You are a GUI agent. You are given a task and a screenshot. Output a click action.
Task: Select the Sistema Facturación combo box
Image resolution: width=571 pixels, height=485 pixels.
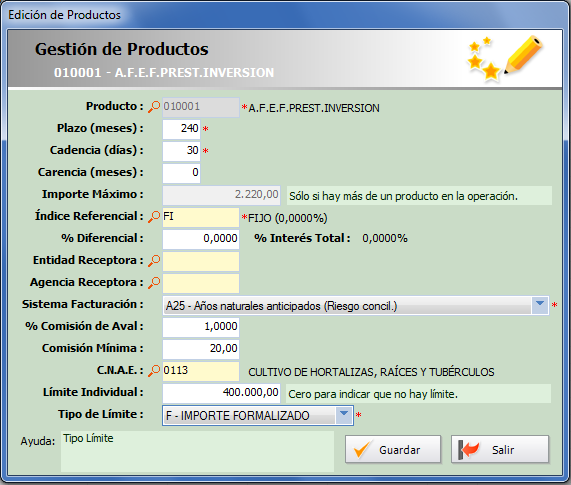355,305
